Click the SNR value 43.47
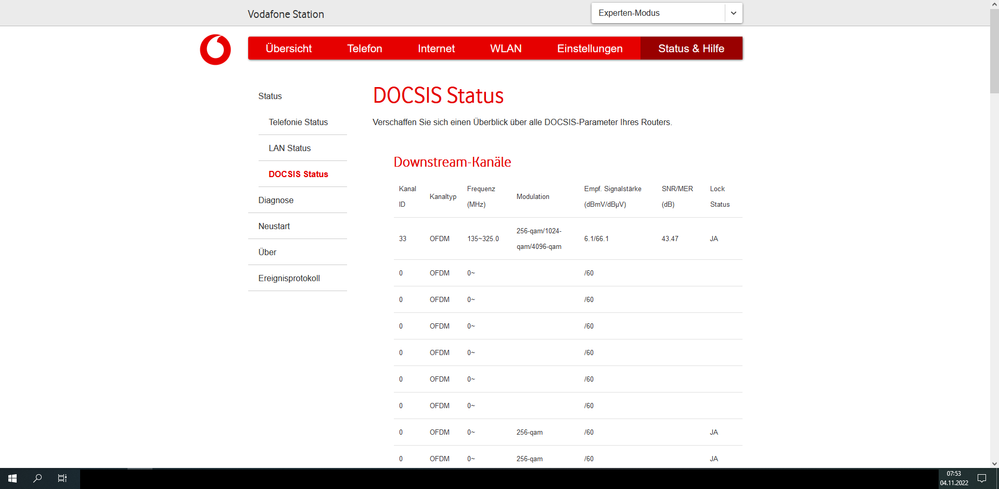999x489 pixels. [x=670, y=239]
